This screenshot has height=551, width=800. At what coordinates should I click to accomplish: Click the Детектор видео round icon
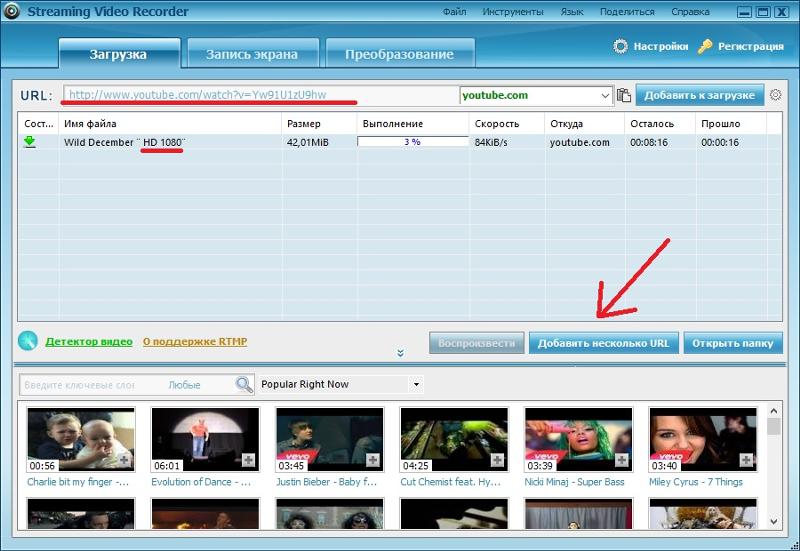pos(28,341)
